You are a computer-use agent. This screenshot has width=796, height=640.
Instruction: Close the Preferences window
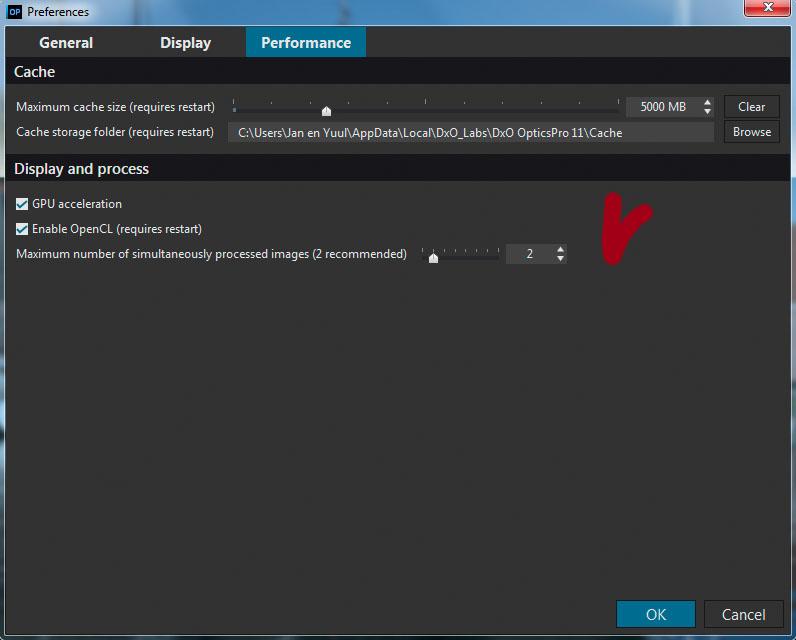(767, 8)
